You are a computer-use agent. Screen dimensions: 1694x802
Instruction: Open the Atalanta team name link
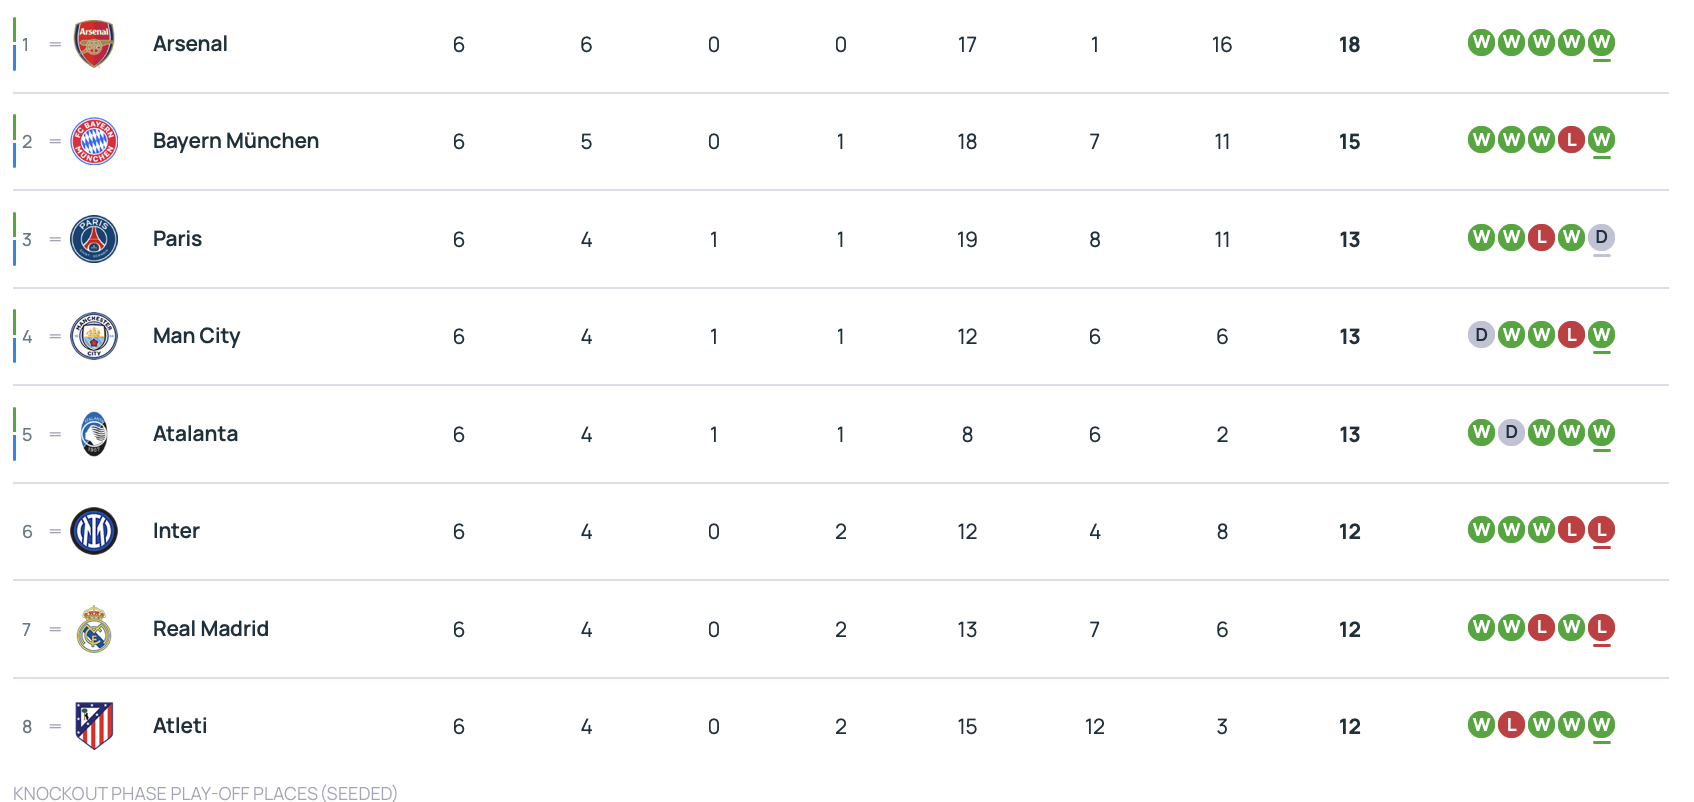pos(195,434)
